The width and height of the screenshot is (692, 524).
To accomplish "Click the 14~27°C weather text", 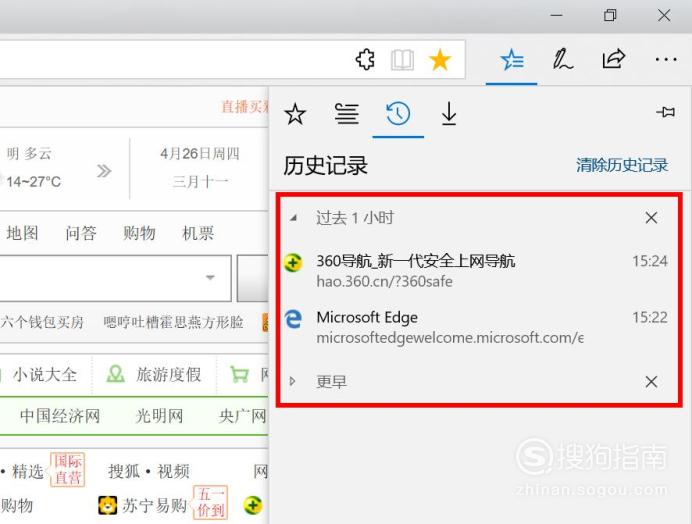I will [34, 181].
